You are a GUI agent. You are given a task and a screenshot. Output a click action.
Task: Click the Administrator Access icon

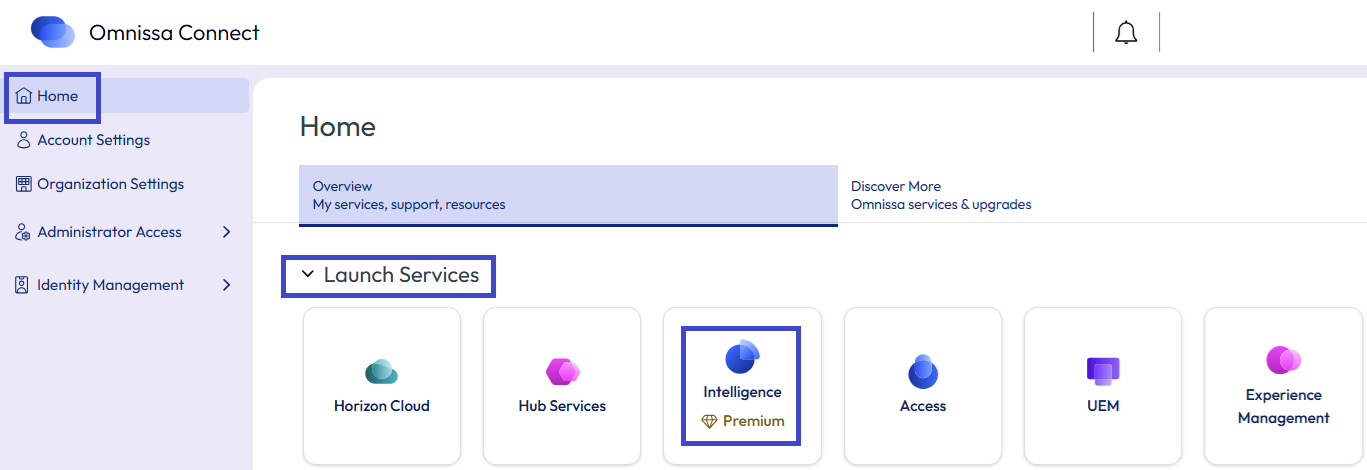[24, 232]
